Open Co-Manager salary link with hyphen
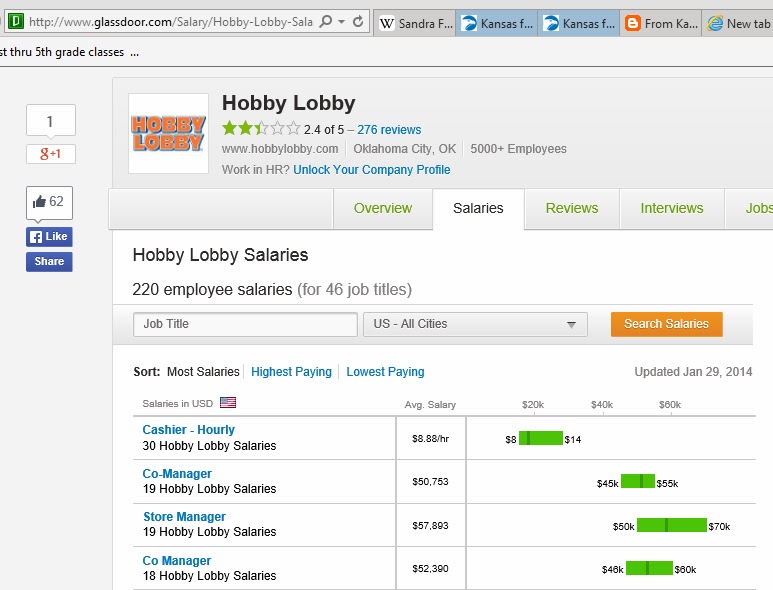 click(x=177, y=474)
